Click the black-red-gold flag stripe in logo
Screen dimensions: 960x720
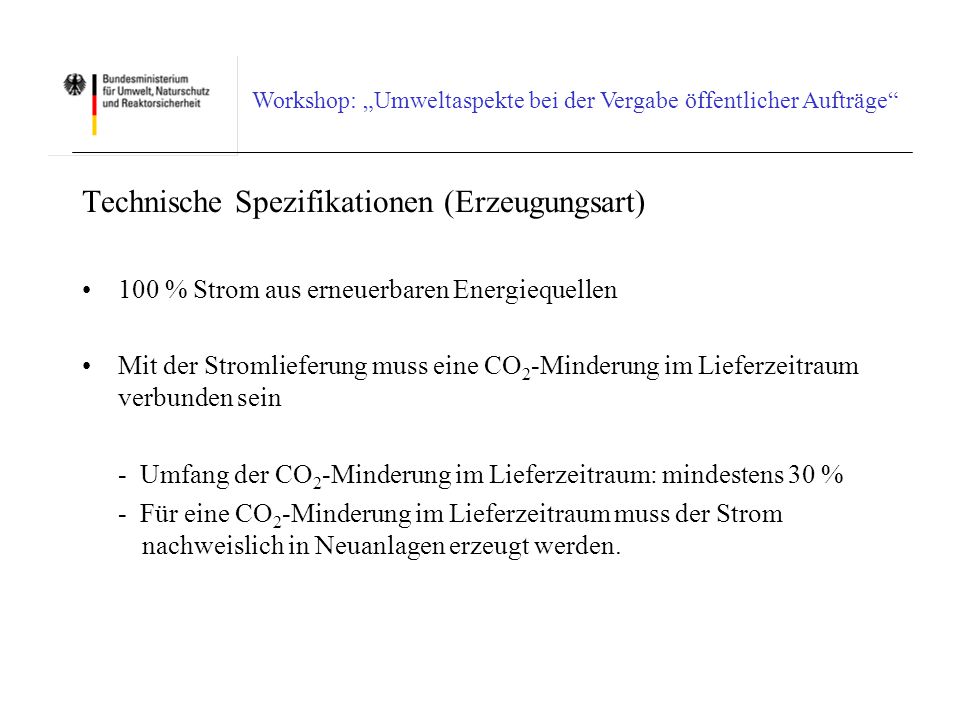(94, 105)
